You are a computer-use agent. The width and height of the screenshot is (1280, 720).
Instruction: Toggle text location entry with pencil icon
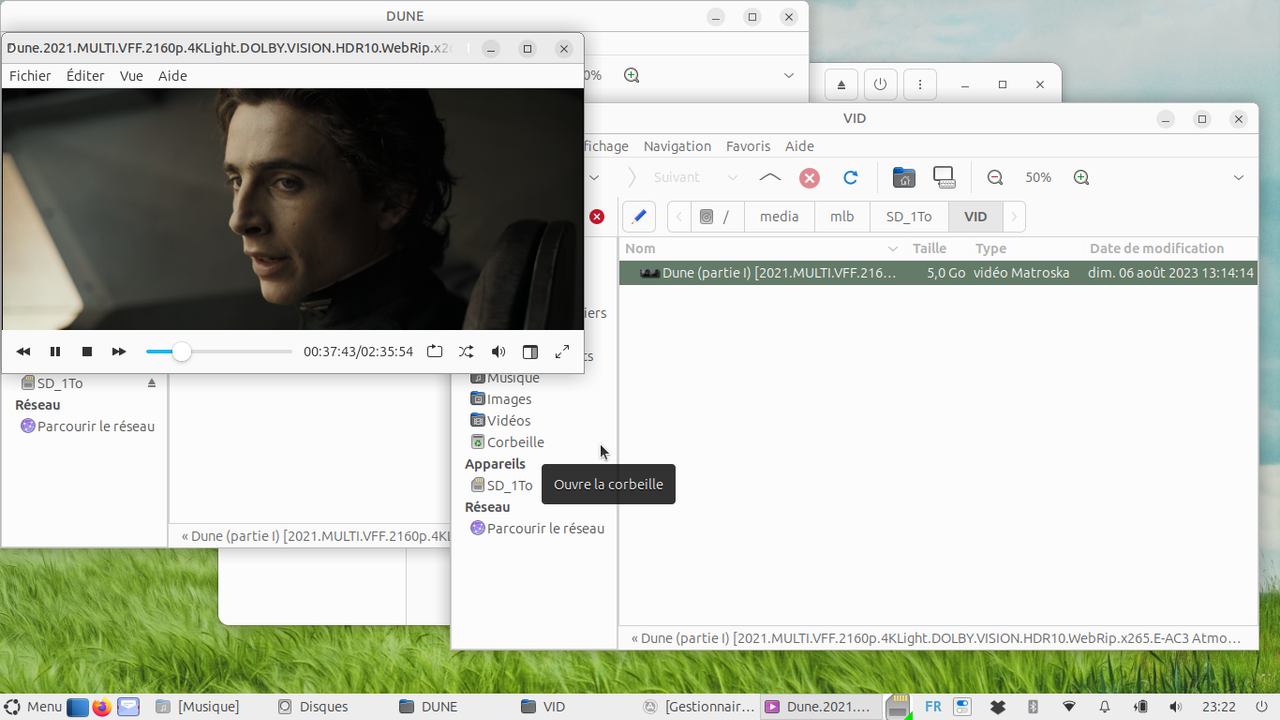pos(639,217)
